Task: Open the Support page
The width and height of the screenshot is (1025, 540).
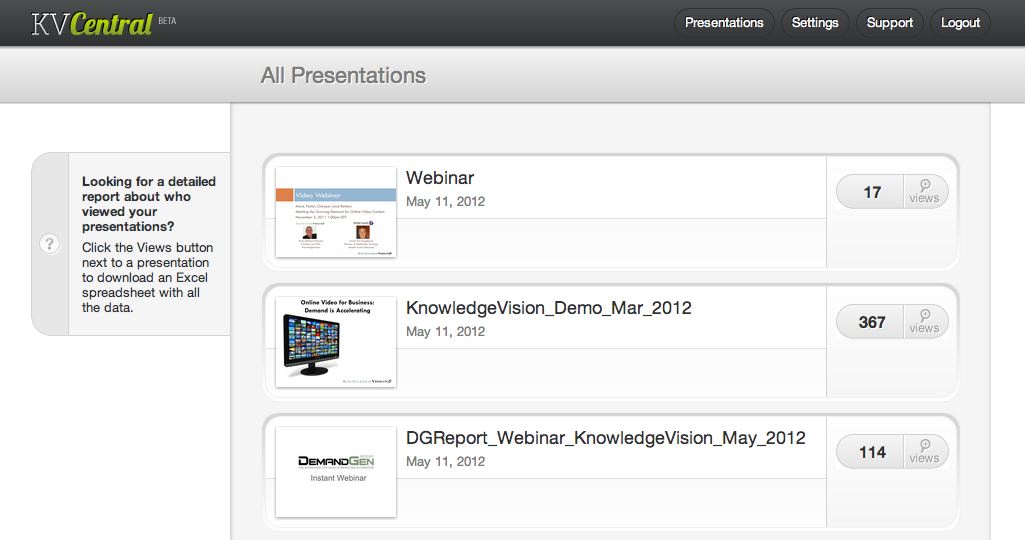Action: [x=890, y=23]
